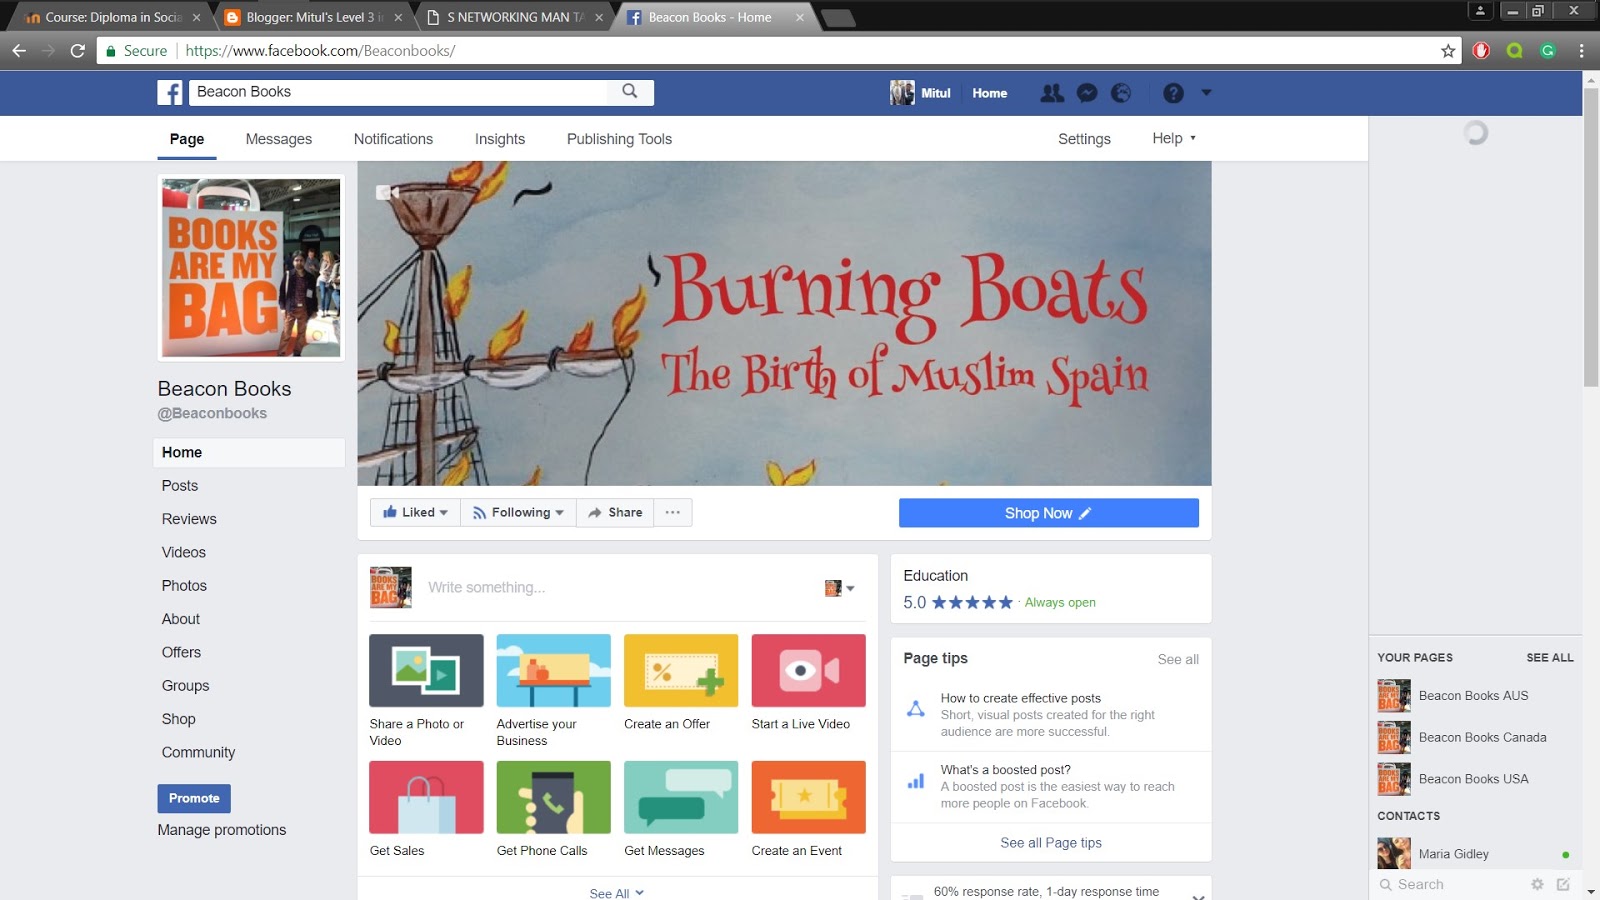Screen dimensions: 1600x900
Task: Open the Help dropdown in the page menu
Action: (1173, 138)
